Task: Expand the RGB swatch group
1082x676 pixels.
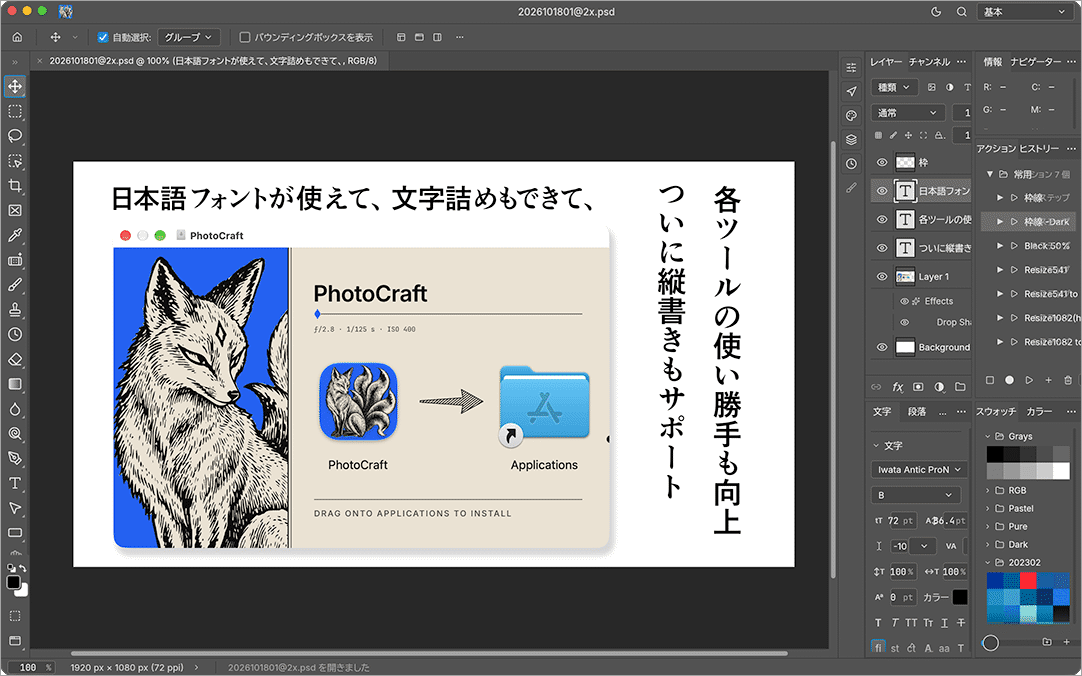Action: point(987,490)
